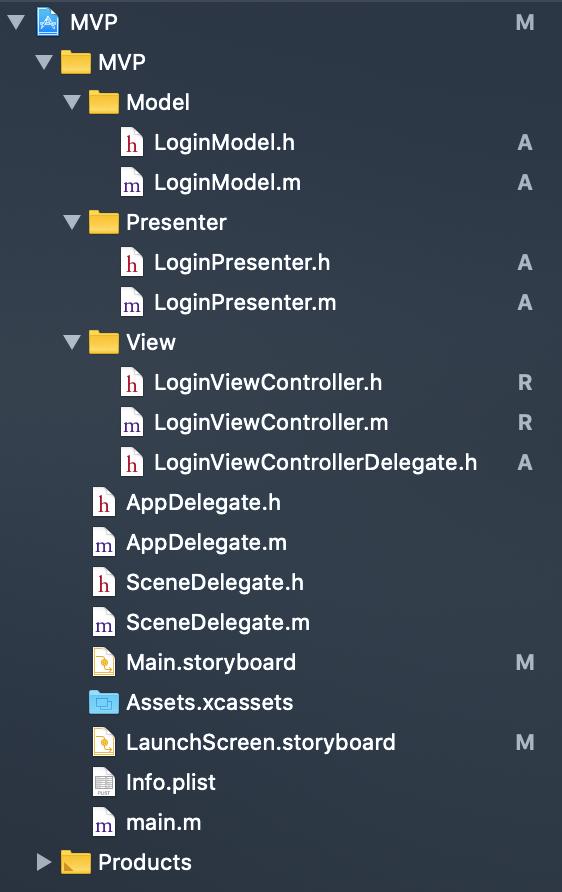Click the Products folder icon

(x=76, y=862)
